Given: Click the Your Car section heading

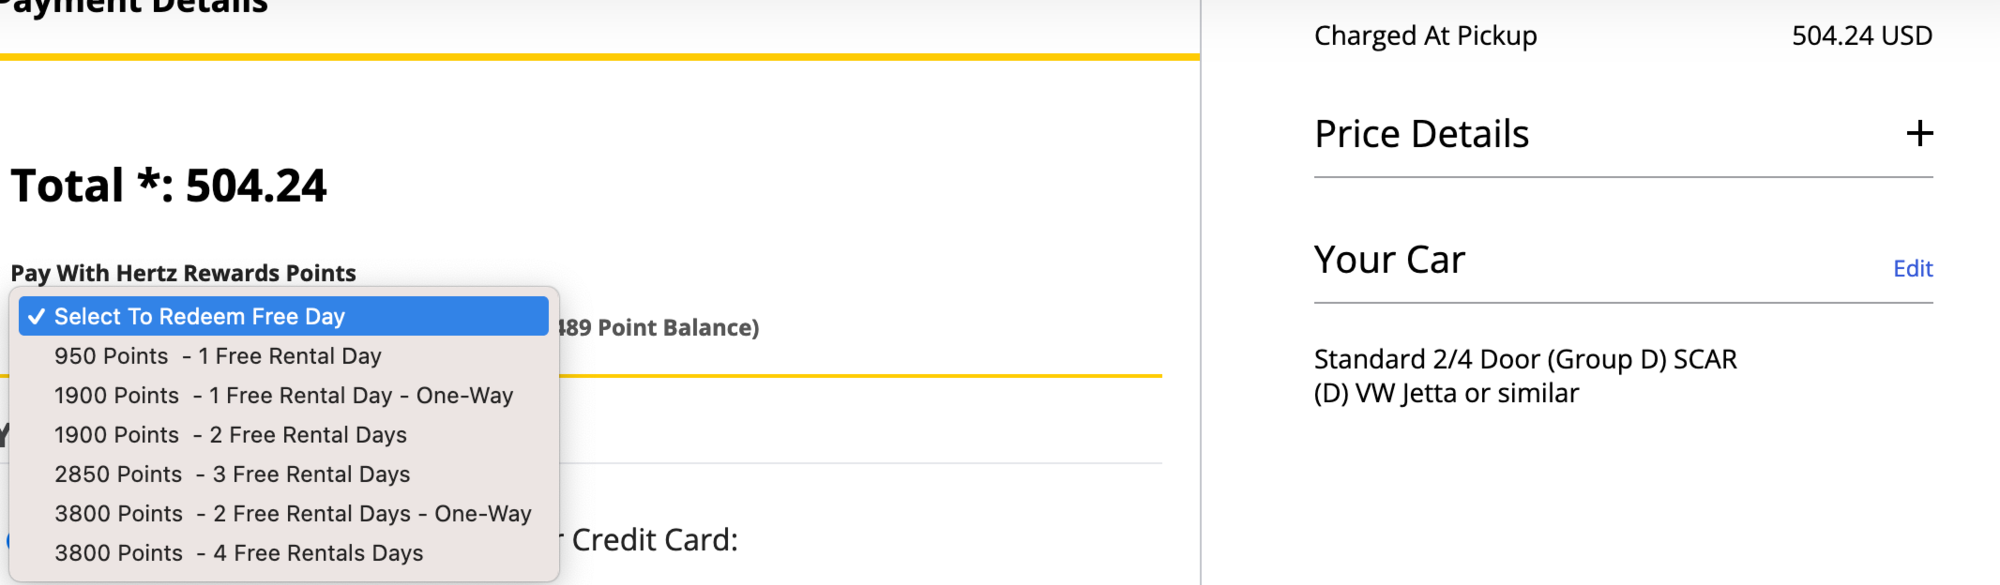Looking at the screenshot, I should click(x=1389, y=259).
